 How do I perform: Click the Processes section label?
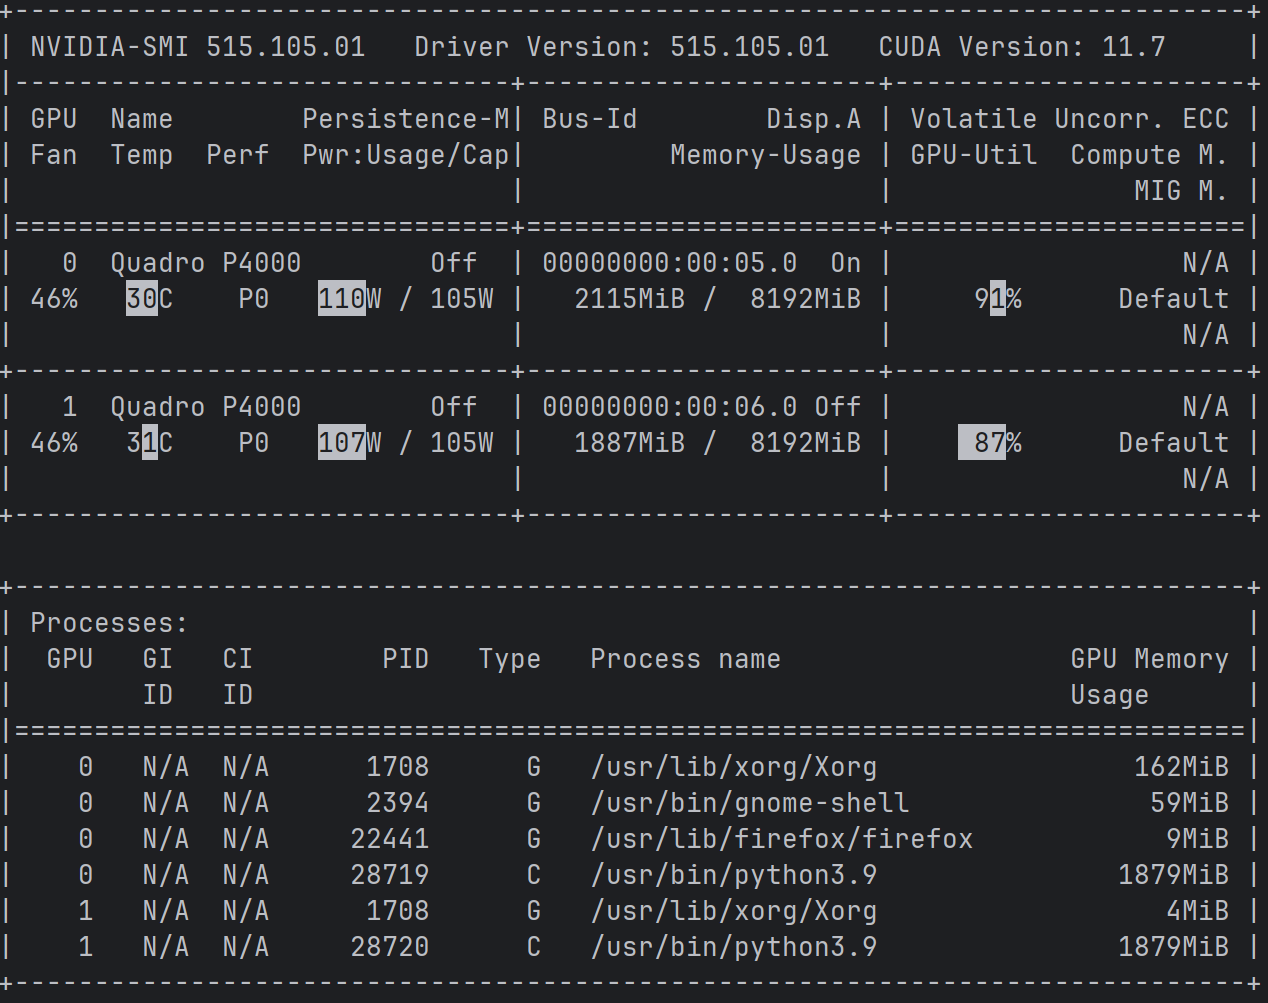coord(109,623)
